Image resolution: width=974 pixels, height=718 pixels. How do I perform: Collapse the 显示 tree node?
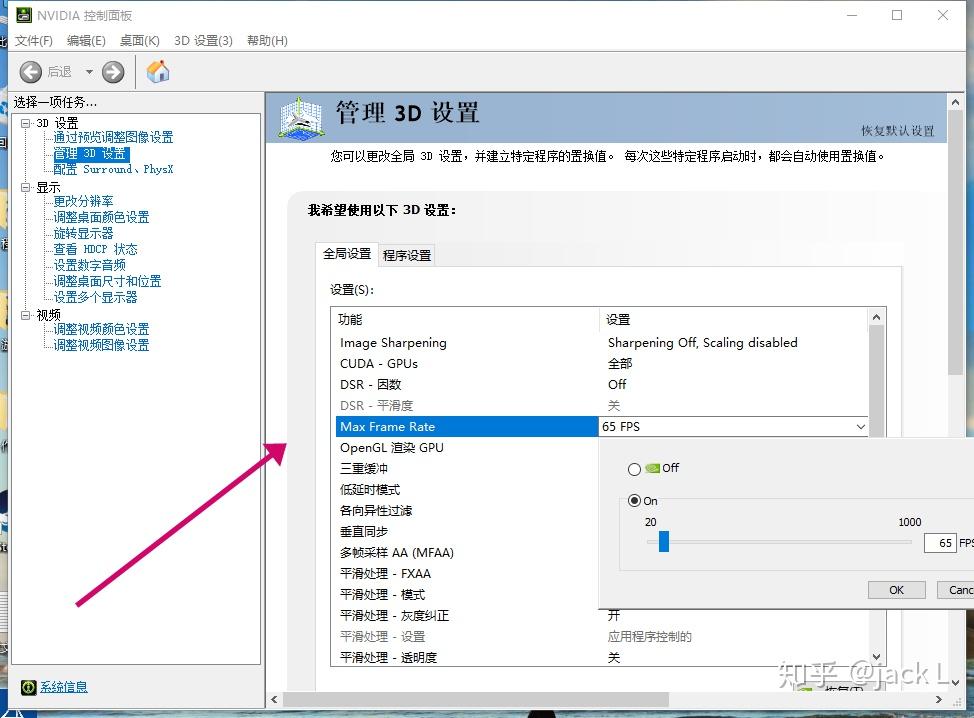coord(25,187)
